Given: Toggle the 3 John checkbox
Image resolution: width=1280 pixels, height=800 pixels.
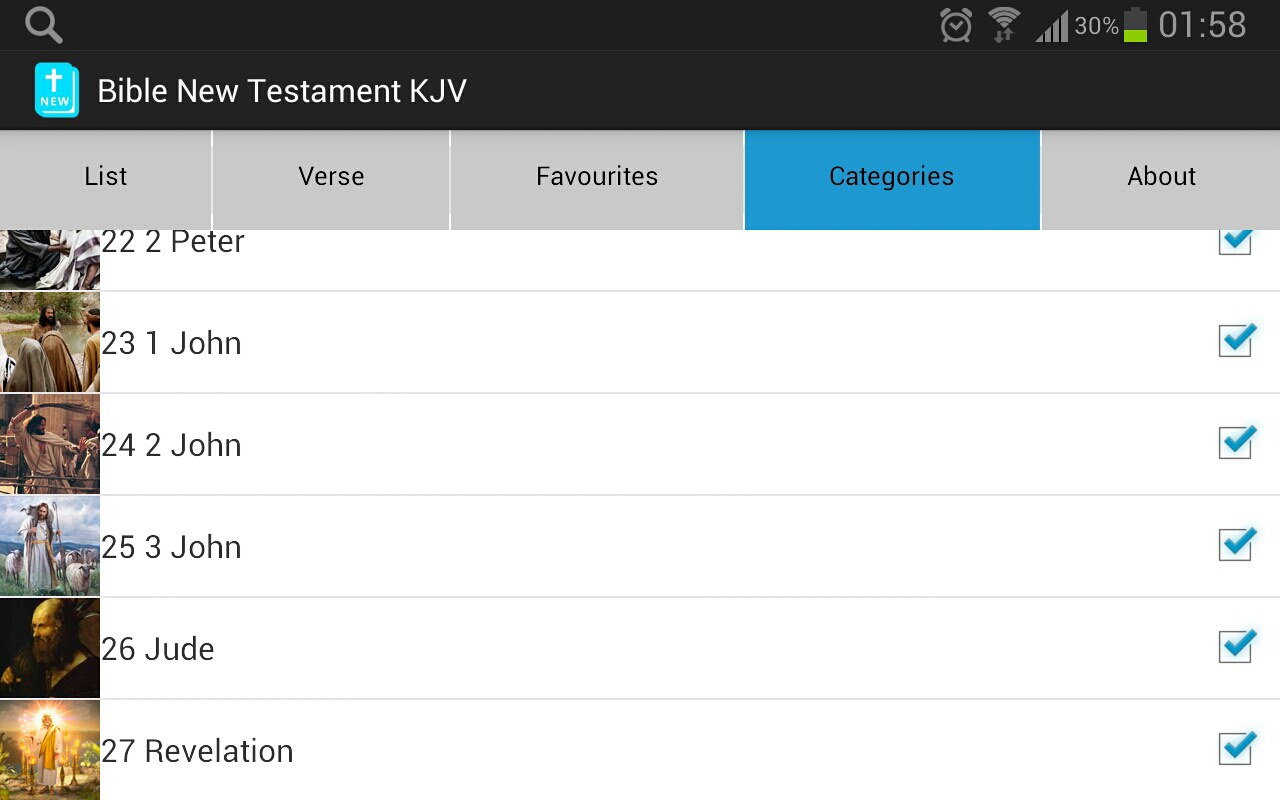Looking at the screenshot, I should [x=1236, y=545].
